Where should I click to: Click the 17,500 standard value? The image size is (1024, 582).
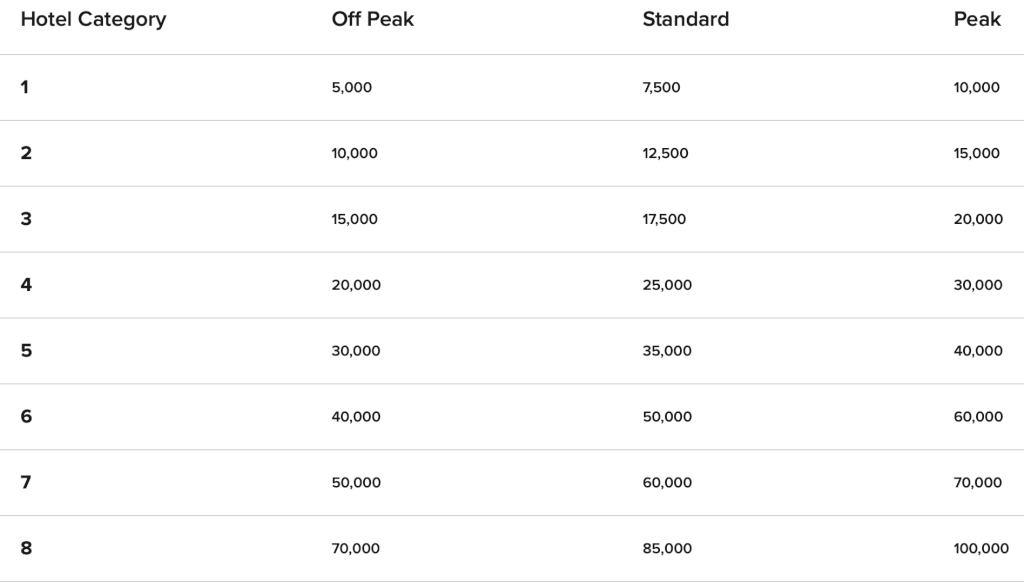click(664, 219)
